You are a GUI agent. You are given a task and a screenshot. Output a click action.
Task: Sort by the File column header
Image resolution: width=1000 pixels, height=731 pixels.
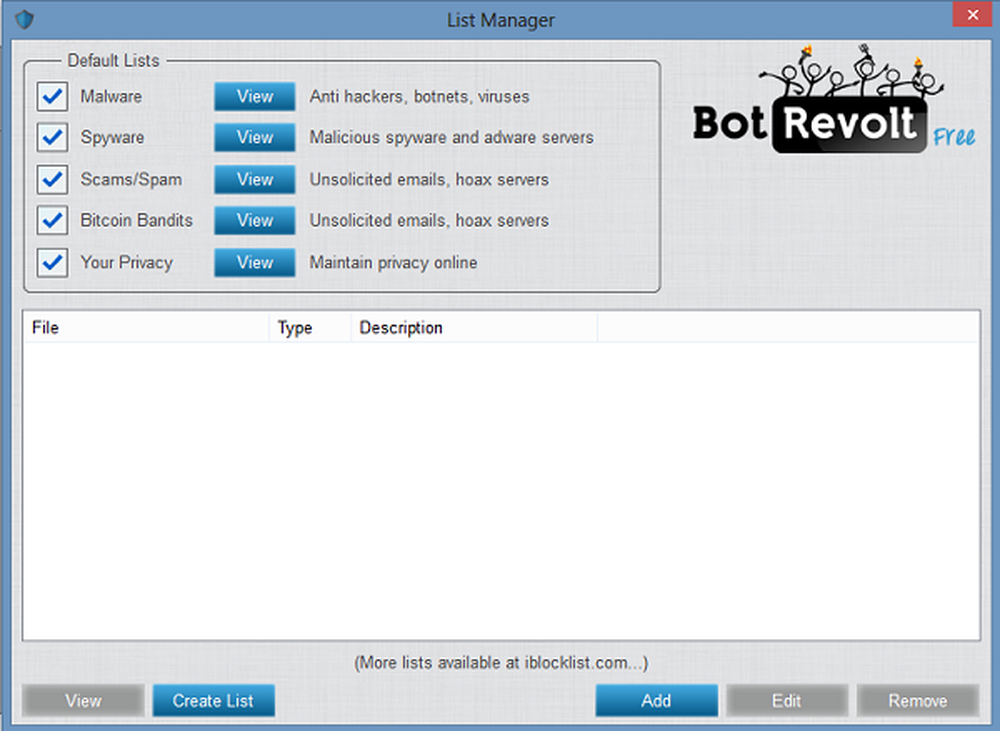tap(145, 328)
